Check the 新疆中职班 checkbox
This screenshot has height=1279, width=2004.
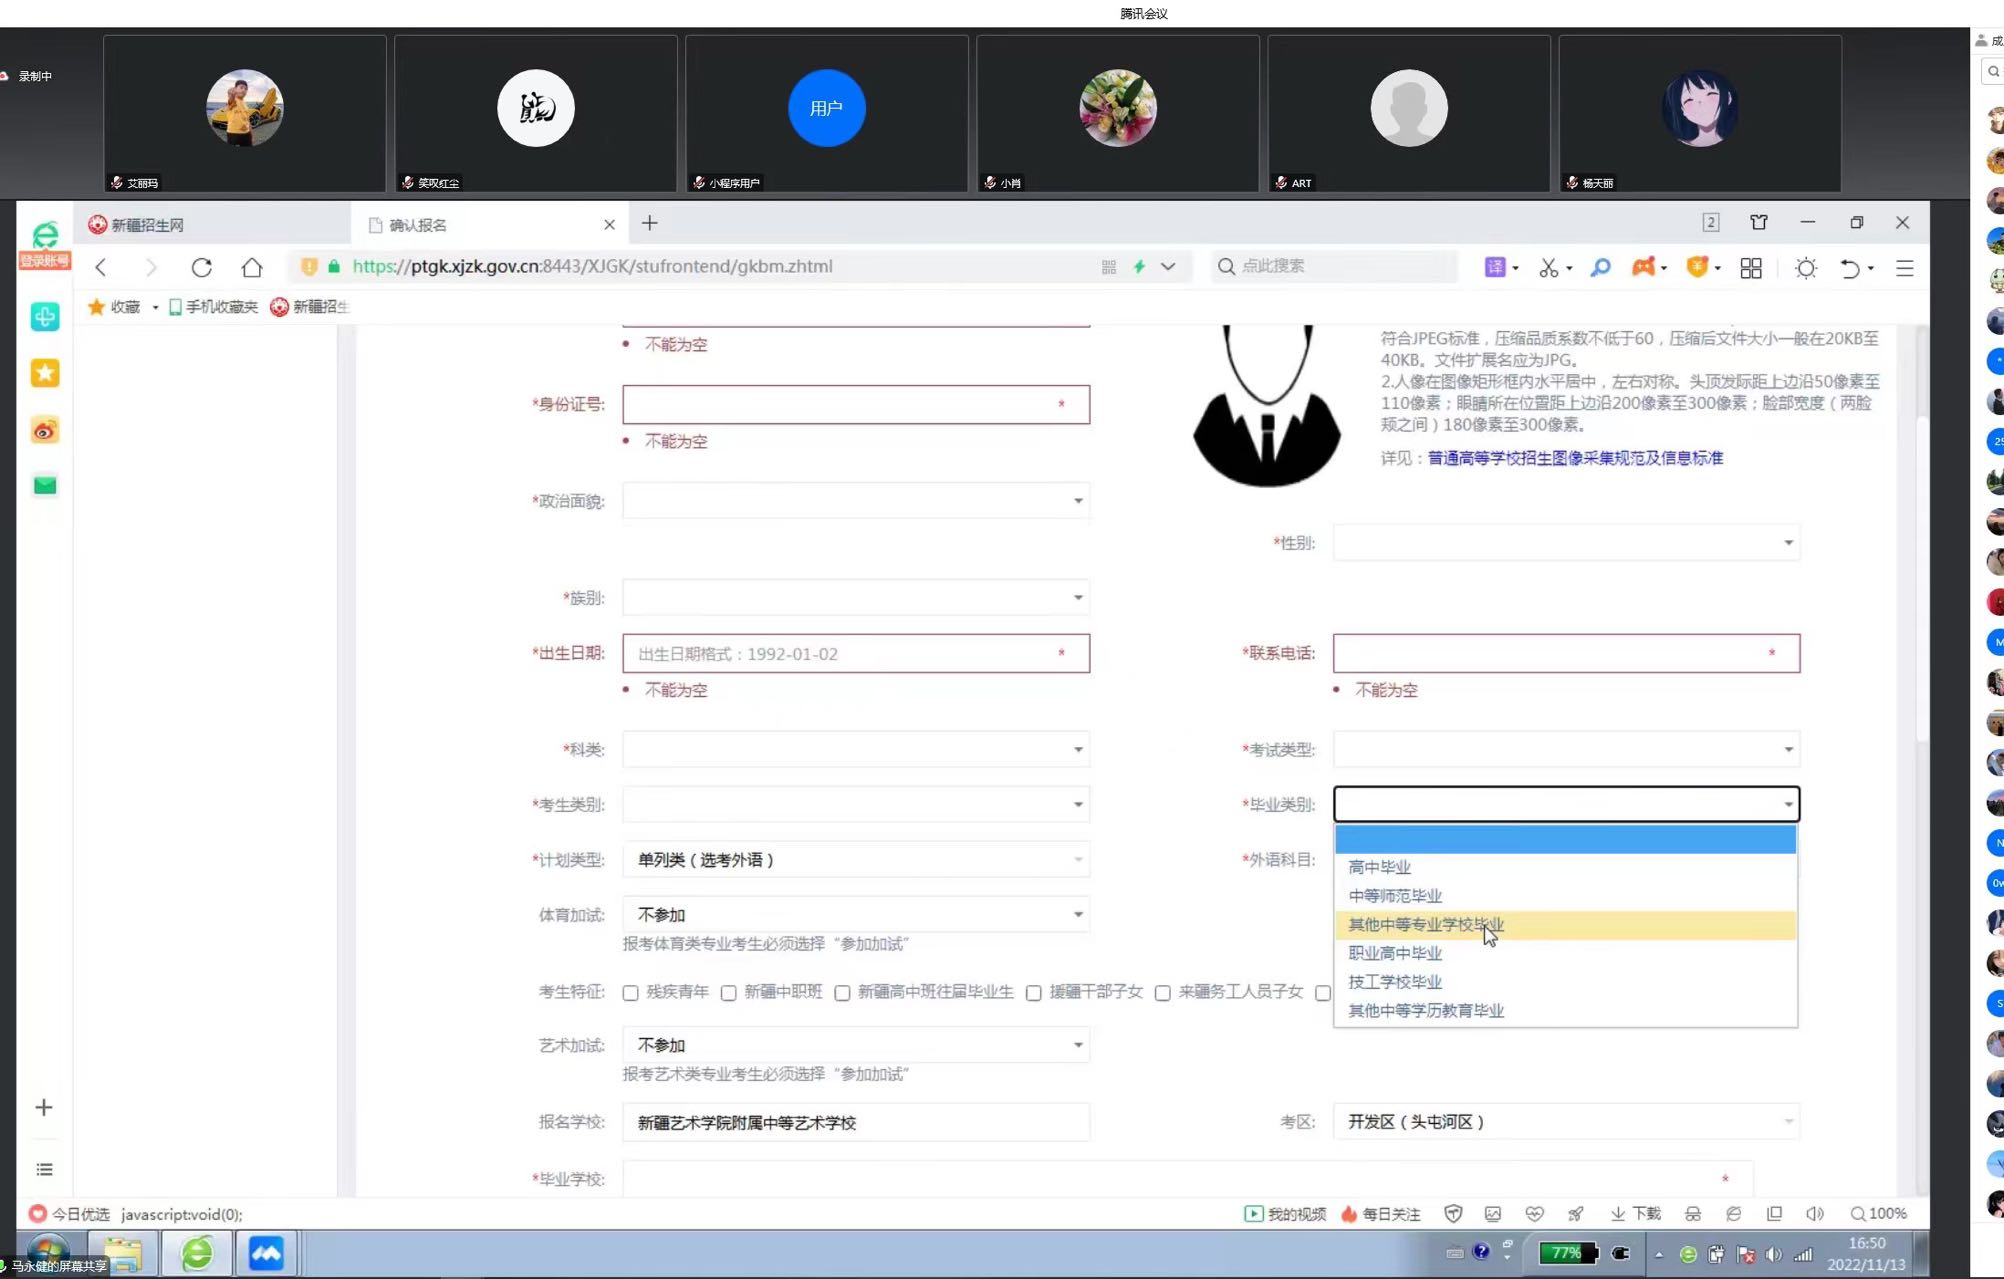tap(729, 993)
